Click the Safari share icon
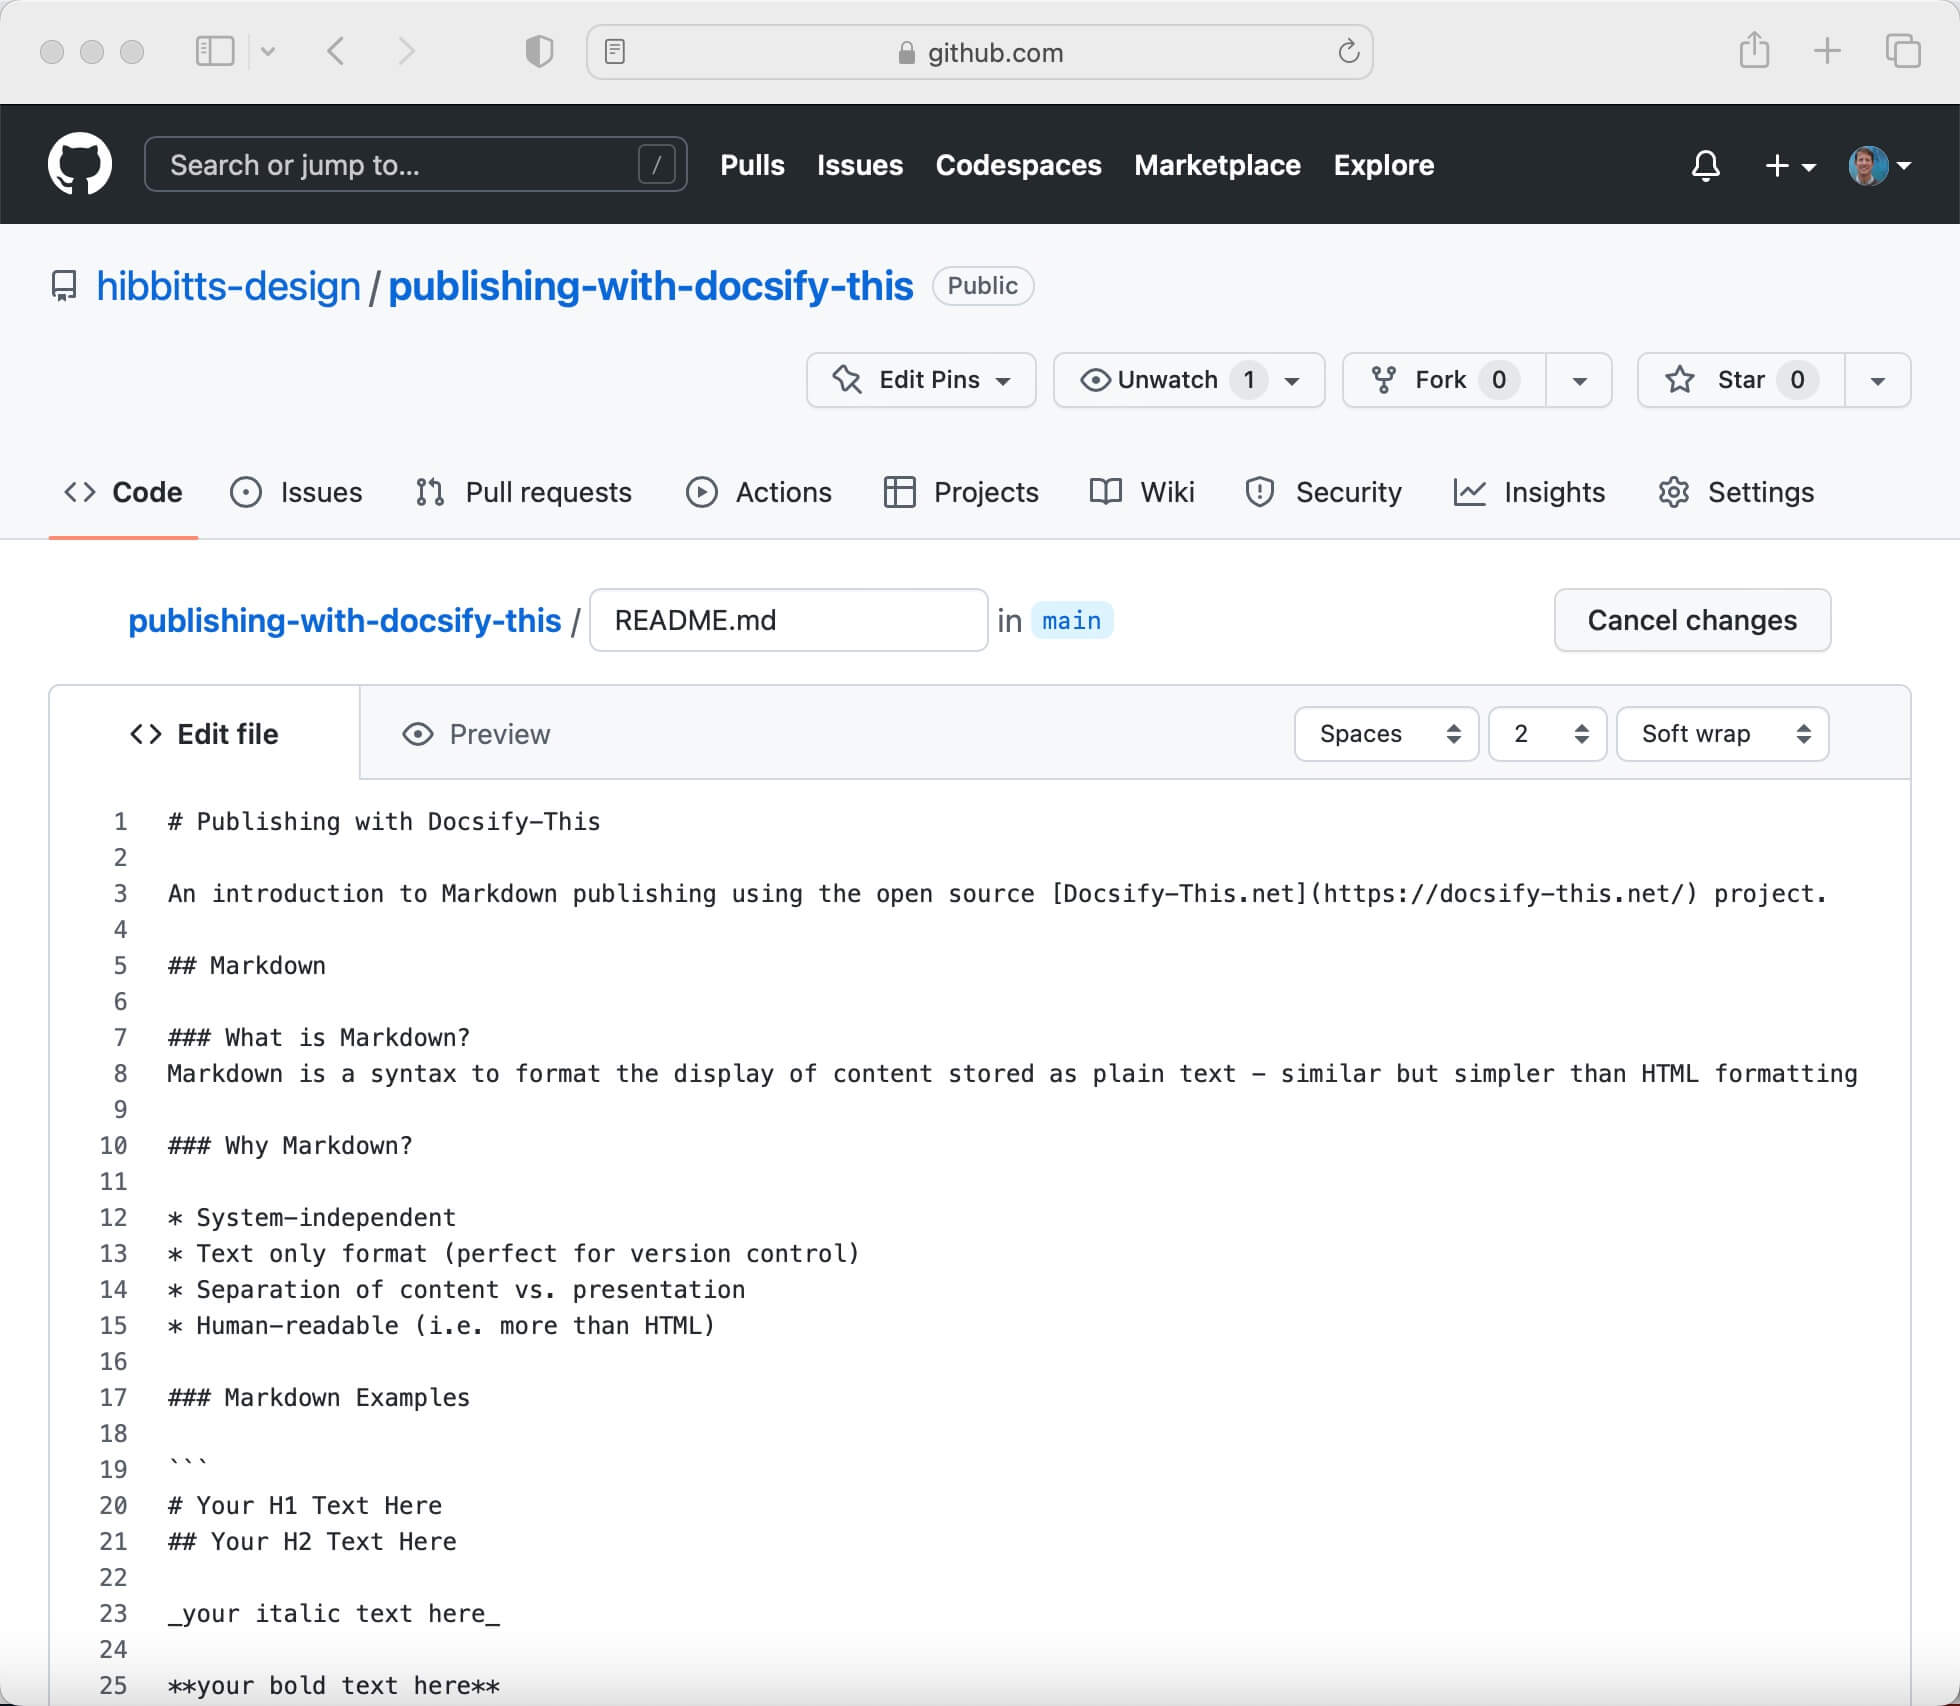This screenshot has width=1960, height=1706. click(x=1754, y=51)
